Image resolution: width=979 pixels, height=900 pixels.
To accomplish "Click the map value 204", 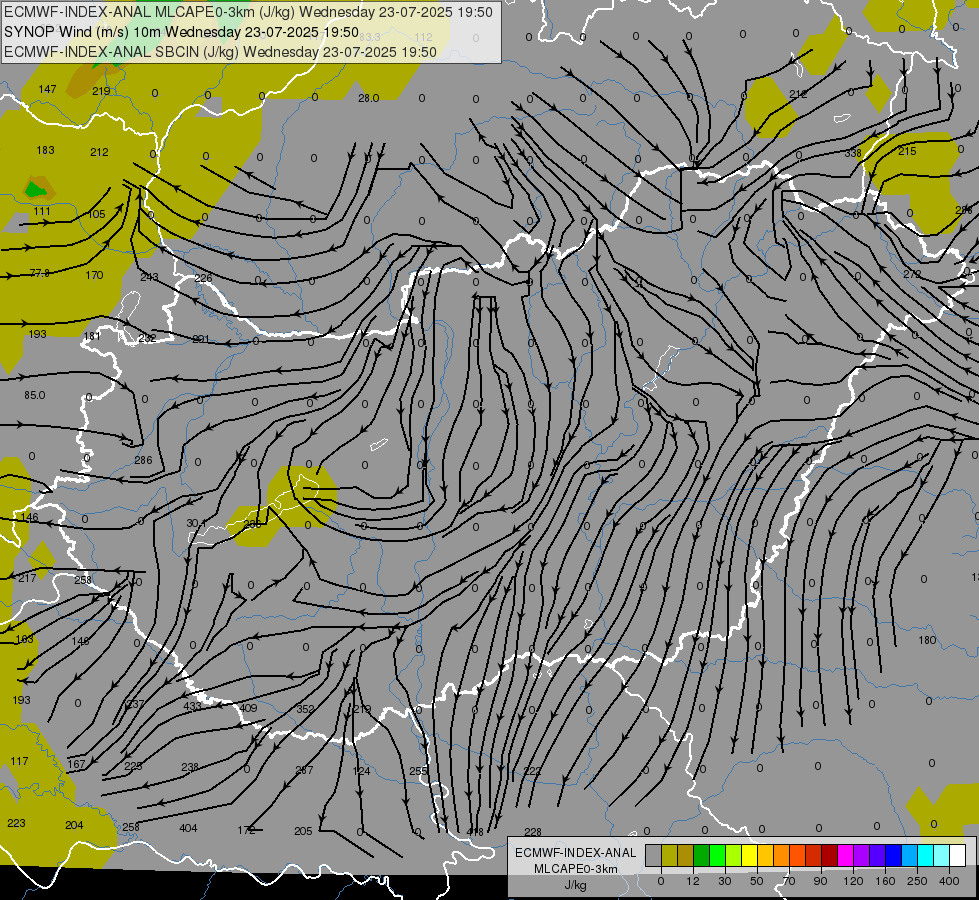I will click(x=74, y=826).
